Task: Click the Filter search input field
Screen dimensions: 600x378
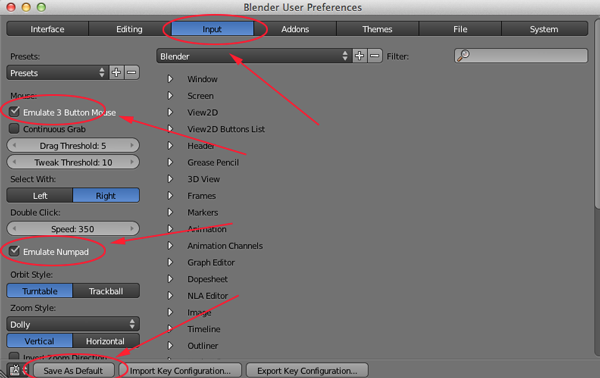Action: (x=521, y=56)
